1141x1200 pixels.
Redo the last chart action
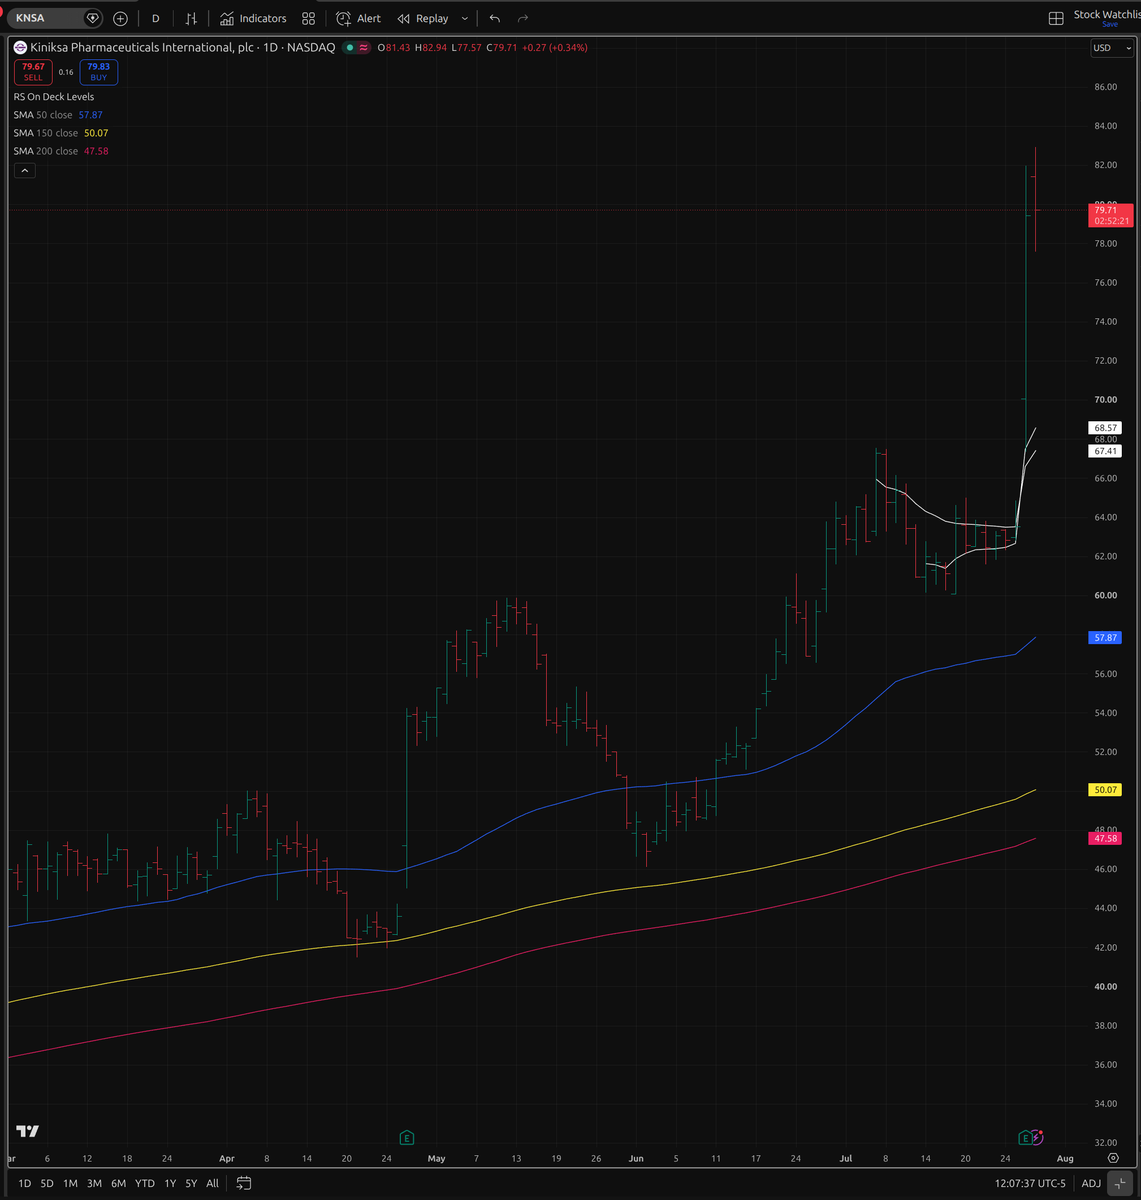point(522,18)
